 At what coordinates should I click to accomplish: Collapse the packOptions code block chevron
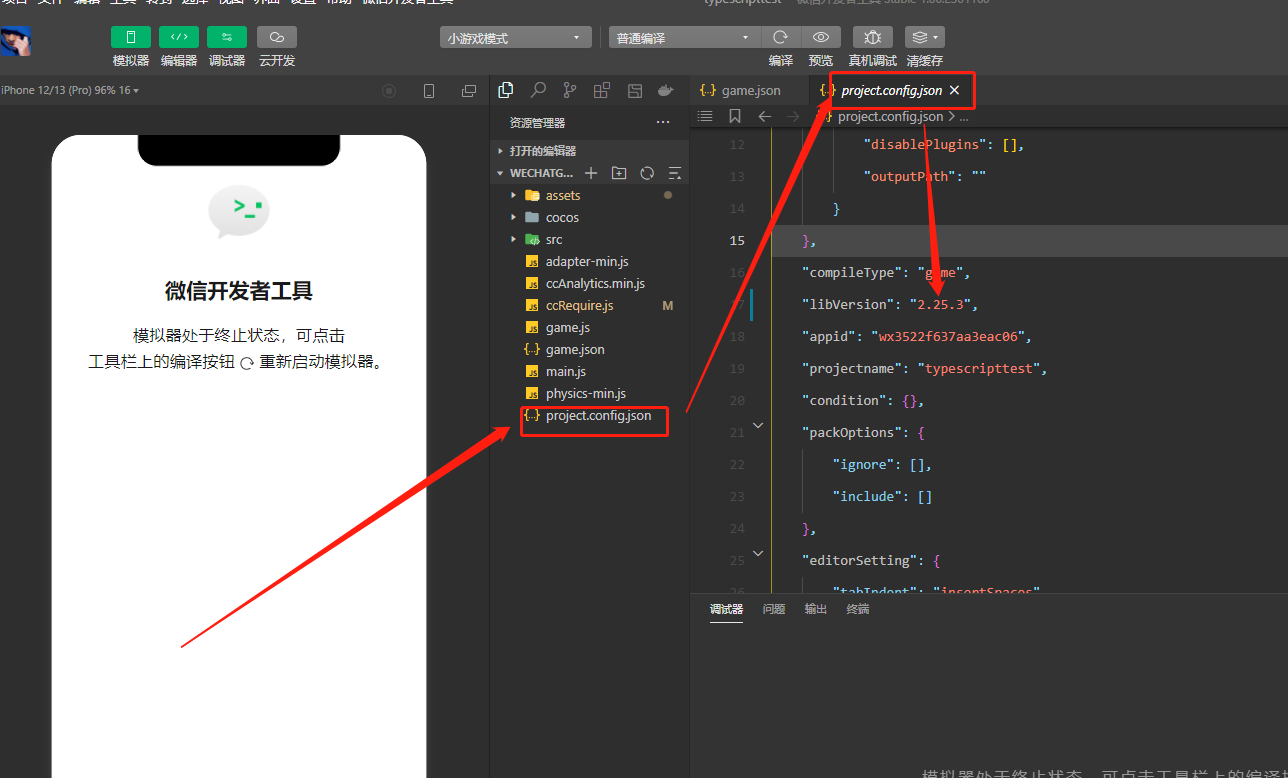tap(758, 425)
